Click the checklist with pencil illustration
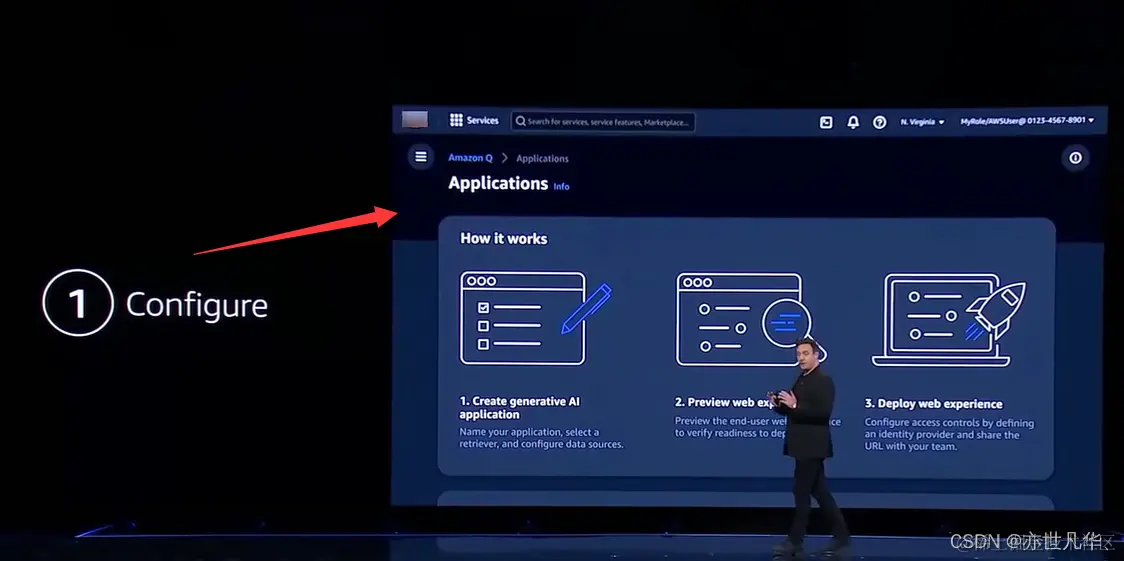1124x561 pixels. click(535, 318)
